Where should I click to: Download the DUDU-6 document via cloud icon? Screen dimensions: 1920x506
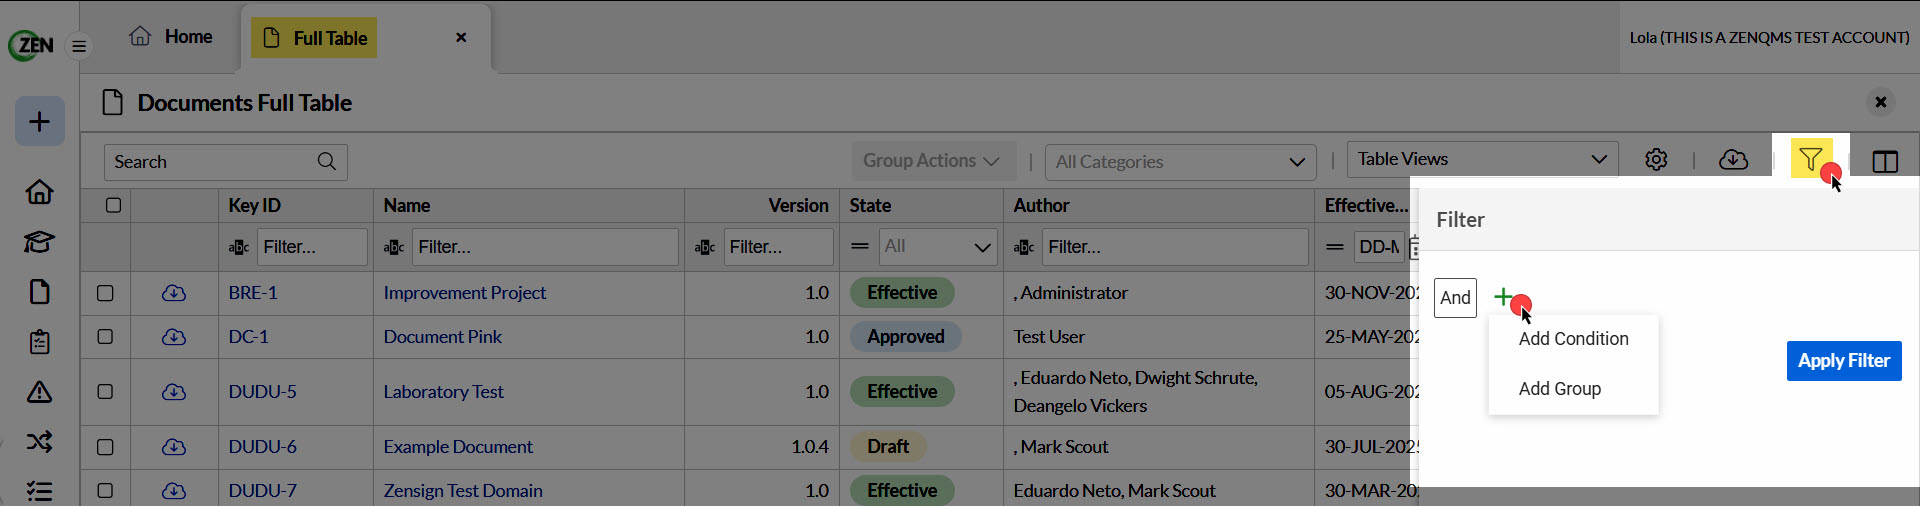point(174,447)
